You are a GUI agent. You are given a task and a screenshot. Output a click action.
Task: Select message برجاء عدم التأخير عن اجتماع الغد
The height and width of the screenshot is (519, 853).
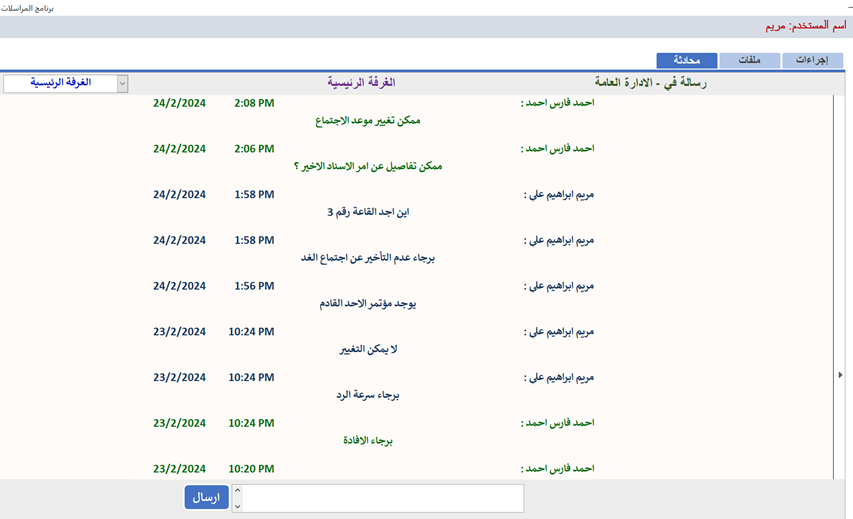click(368, 258)
